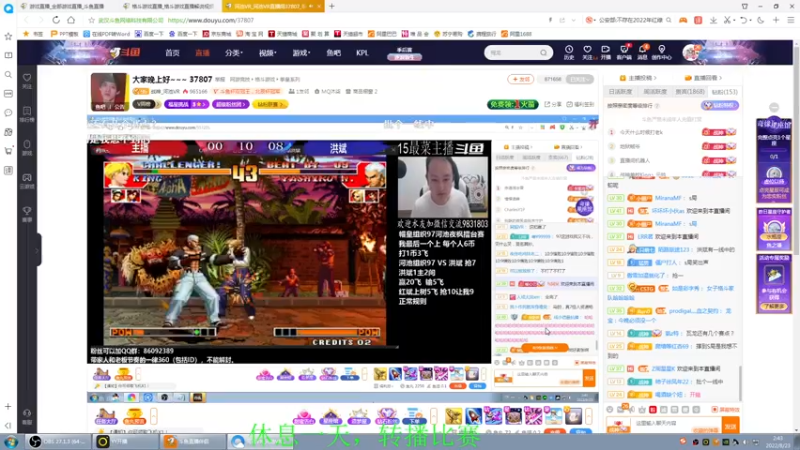This screenshot has width=800, height=450.
Task: Expand the games menu in Douyu nav
Action: point(301,53)
